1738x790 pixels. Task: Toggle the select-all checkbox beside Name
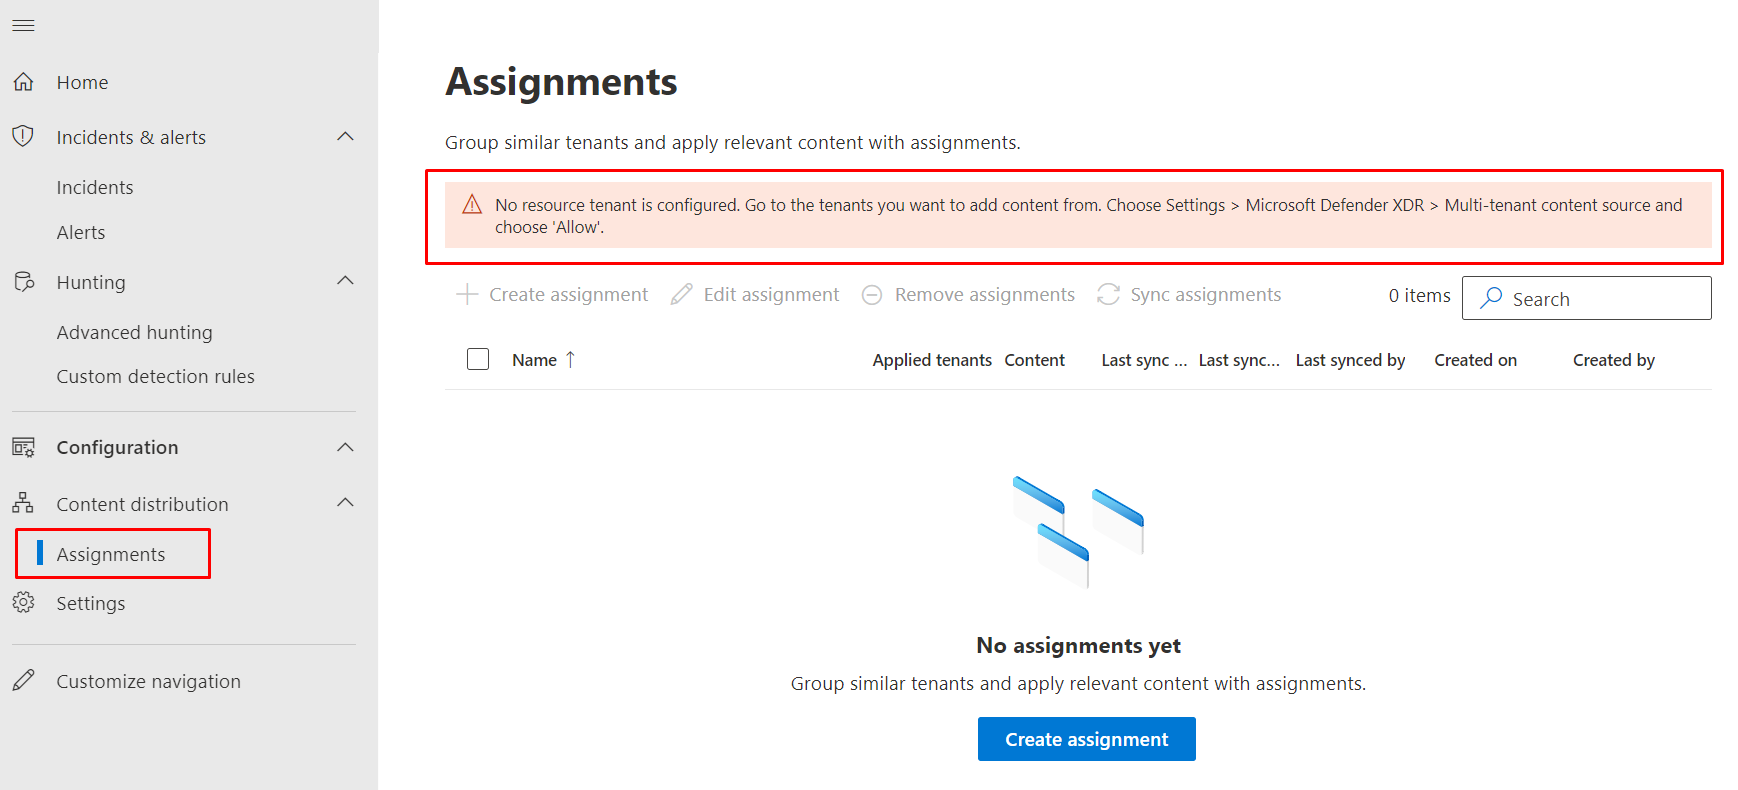pyautogui.click(x=478, y=359)
